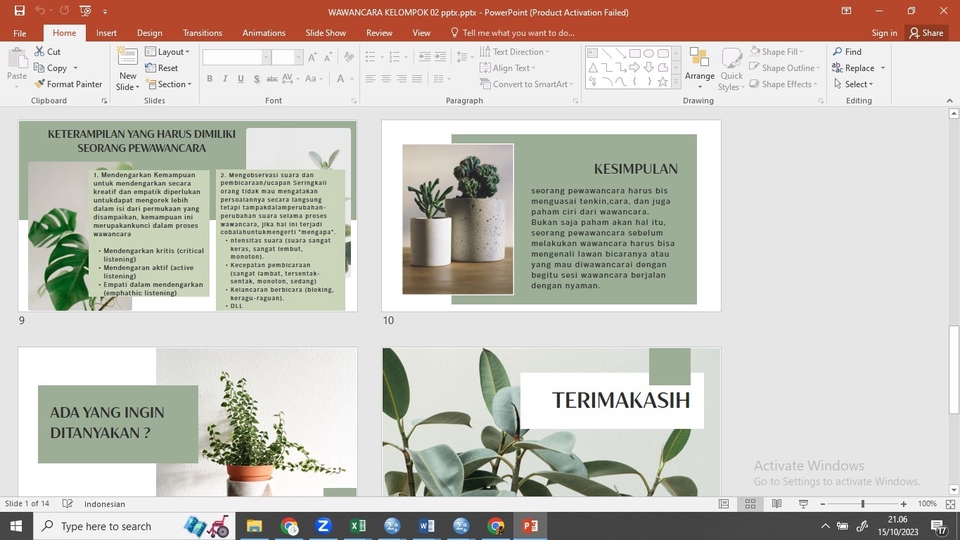Save the presentation with the floppy icon
Image resolution: width=960 pixels, height=540 pixels.
[19, 11]
